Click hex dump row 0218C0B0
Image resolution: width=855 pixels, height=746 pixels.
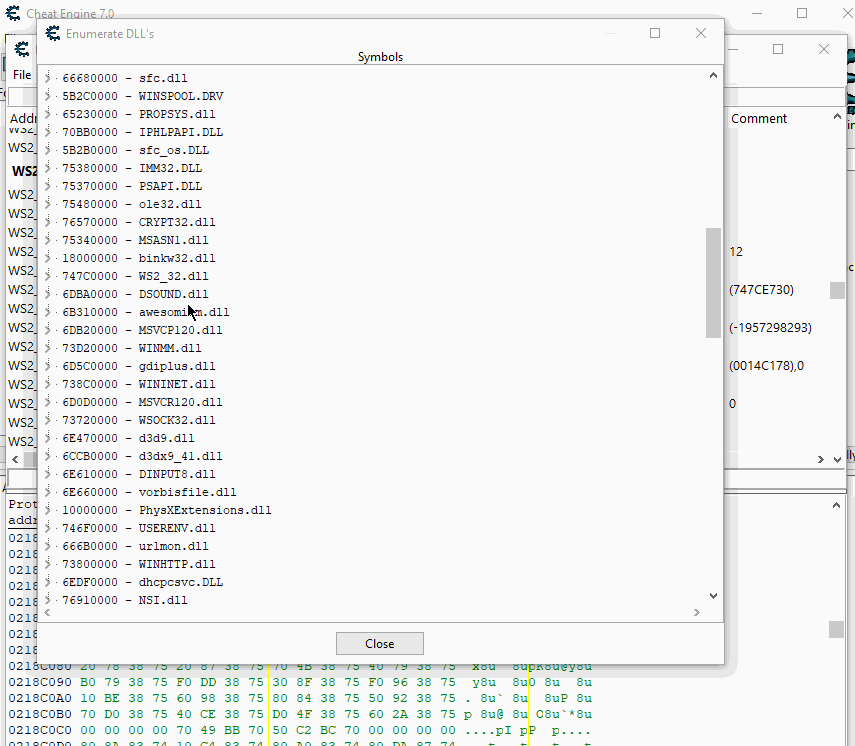click(300, 714)
